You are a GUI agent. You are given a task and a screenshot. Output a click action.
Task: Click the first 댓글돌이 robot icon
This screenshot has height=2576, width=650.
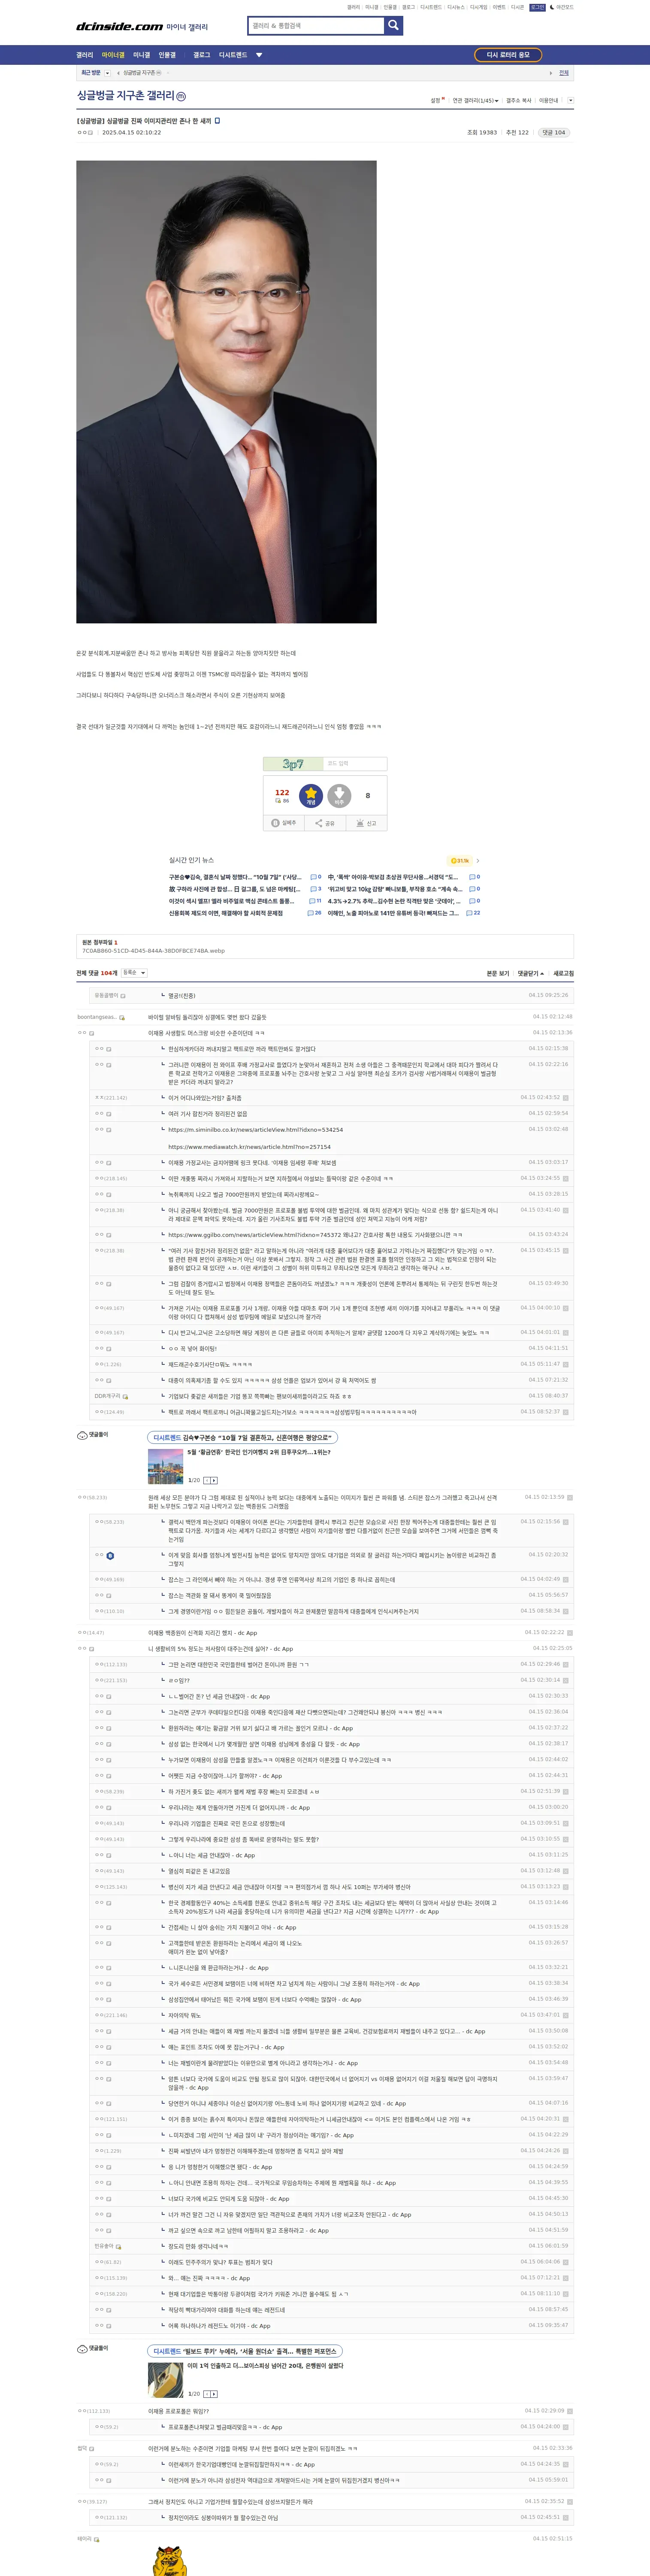[x=82, y=1435]
